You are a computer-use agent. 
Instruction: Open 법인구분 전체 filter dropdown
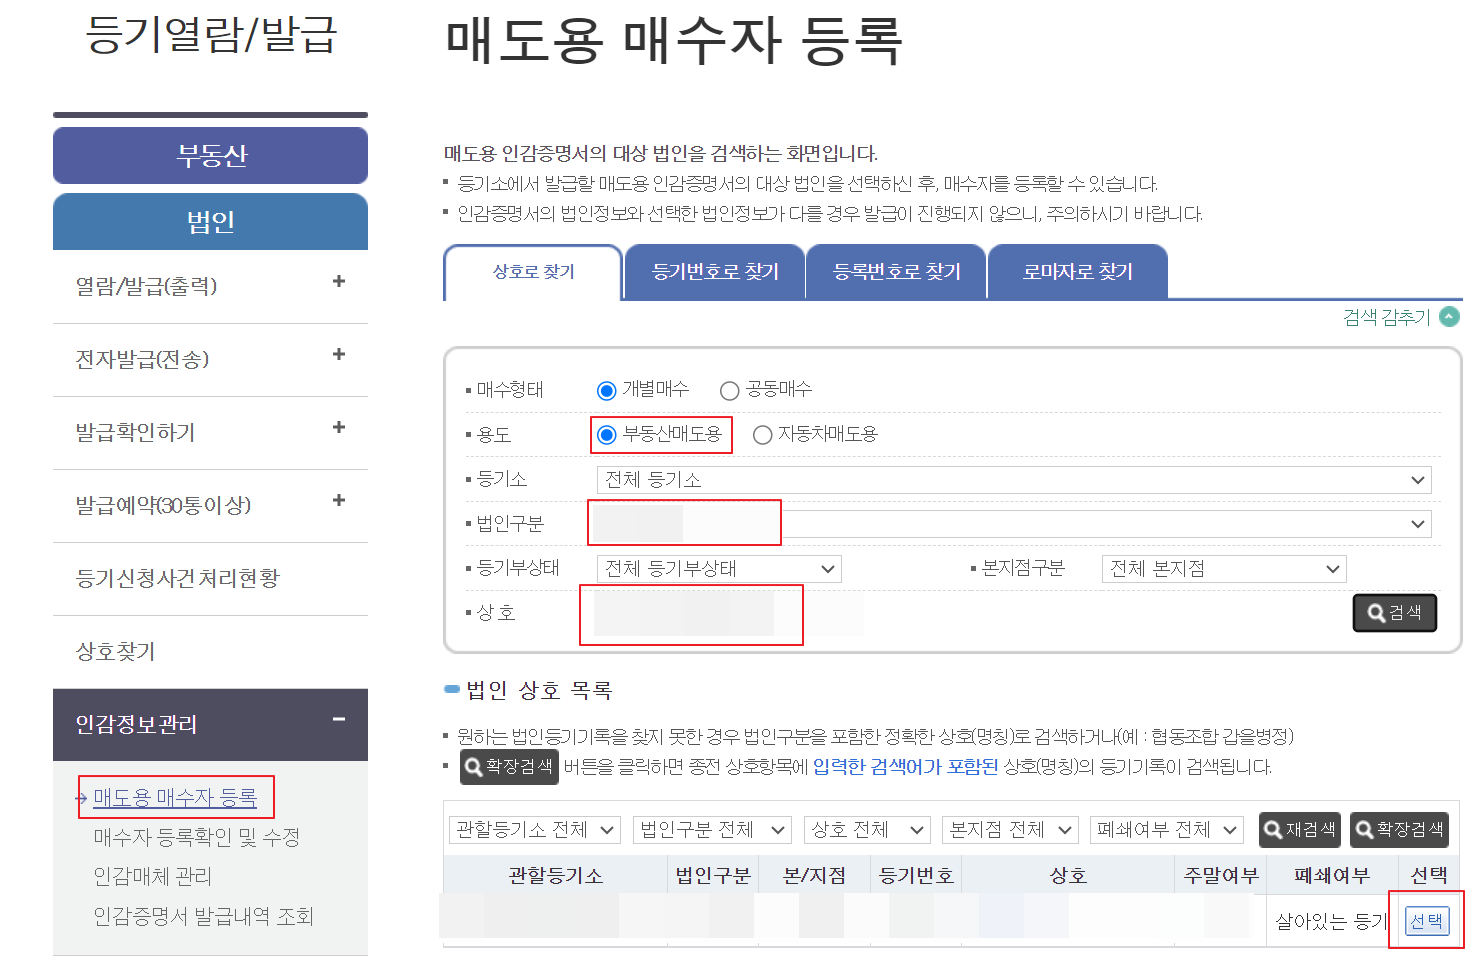[x=712, y=830]
